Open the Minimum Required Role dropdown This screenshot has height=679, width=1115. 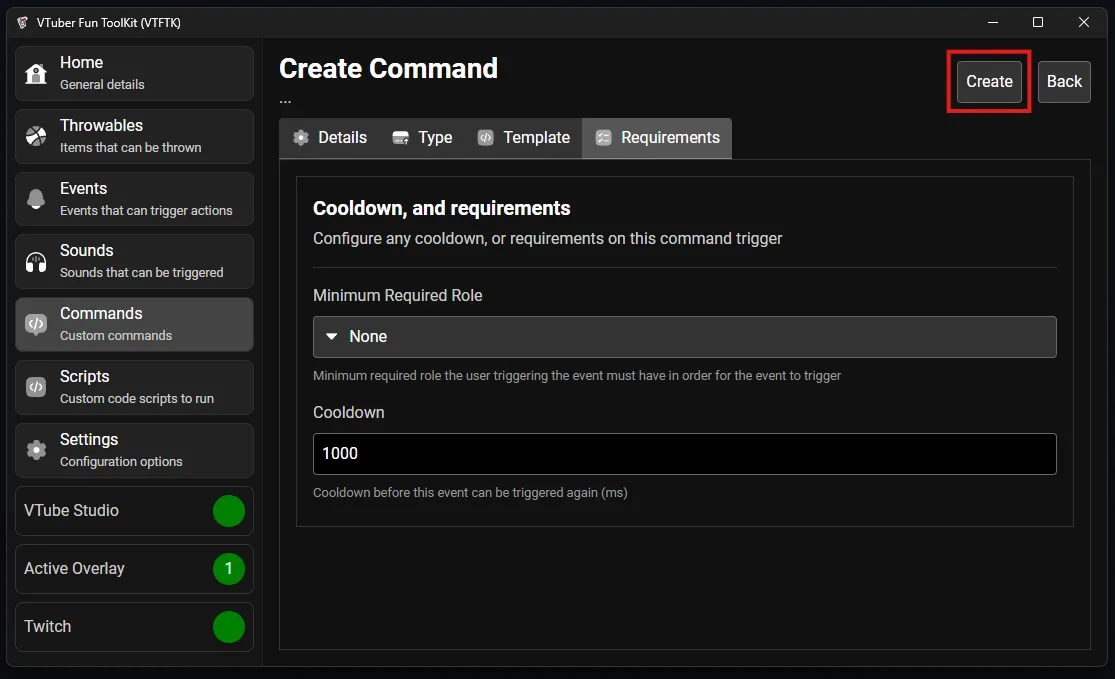click(x=684, y=337)
